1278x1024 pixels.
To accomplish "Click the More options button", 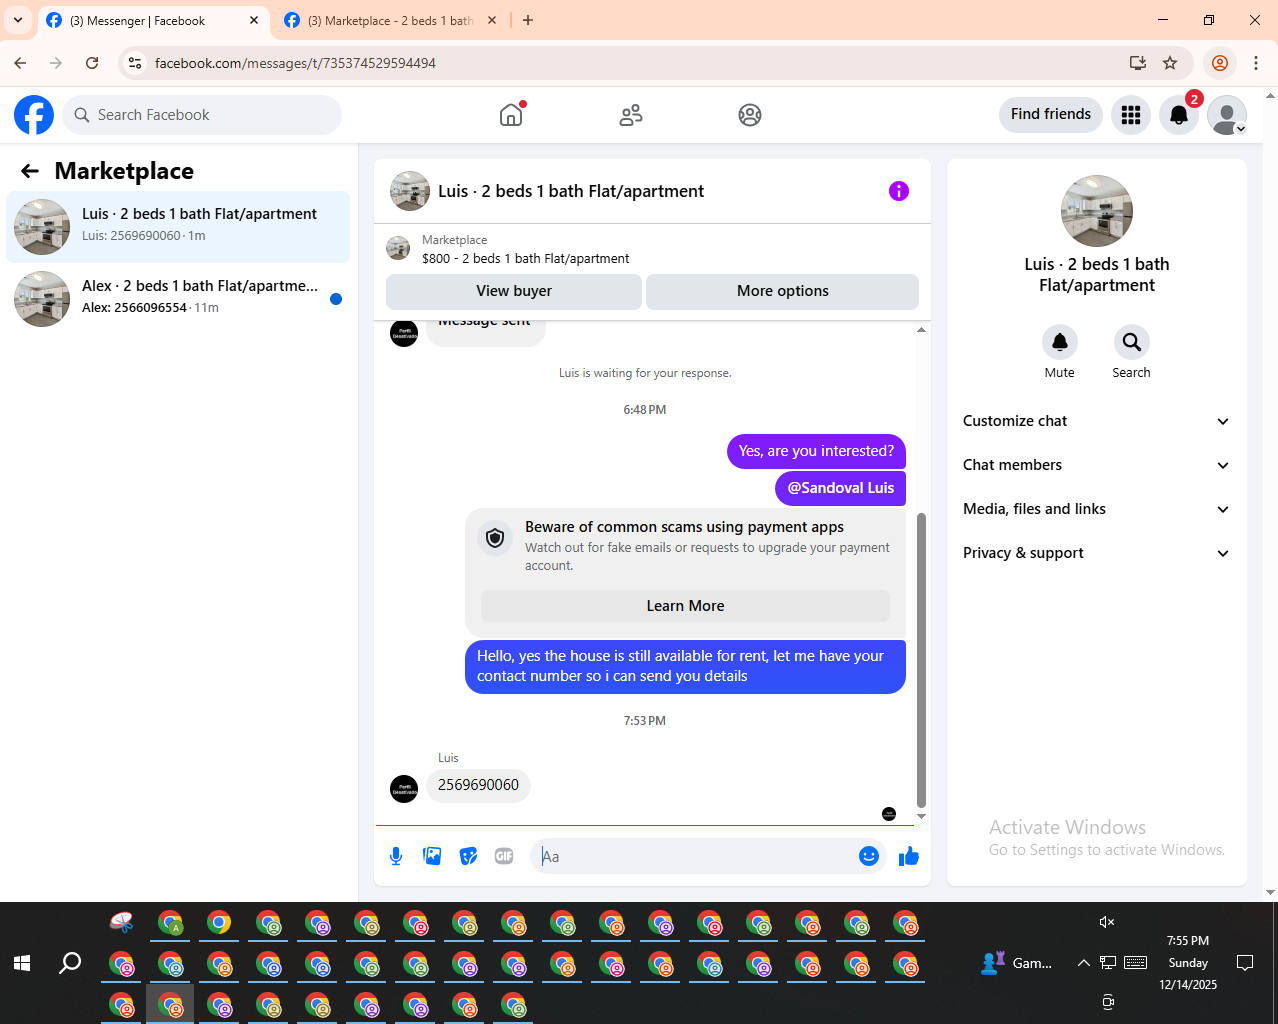I will 782,291.
